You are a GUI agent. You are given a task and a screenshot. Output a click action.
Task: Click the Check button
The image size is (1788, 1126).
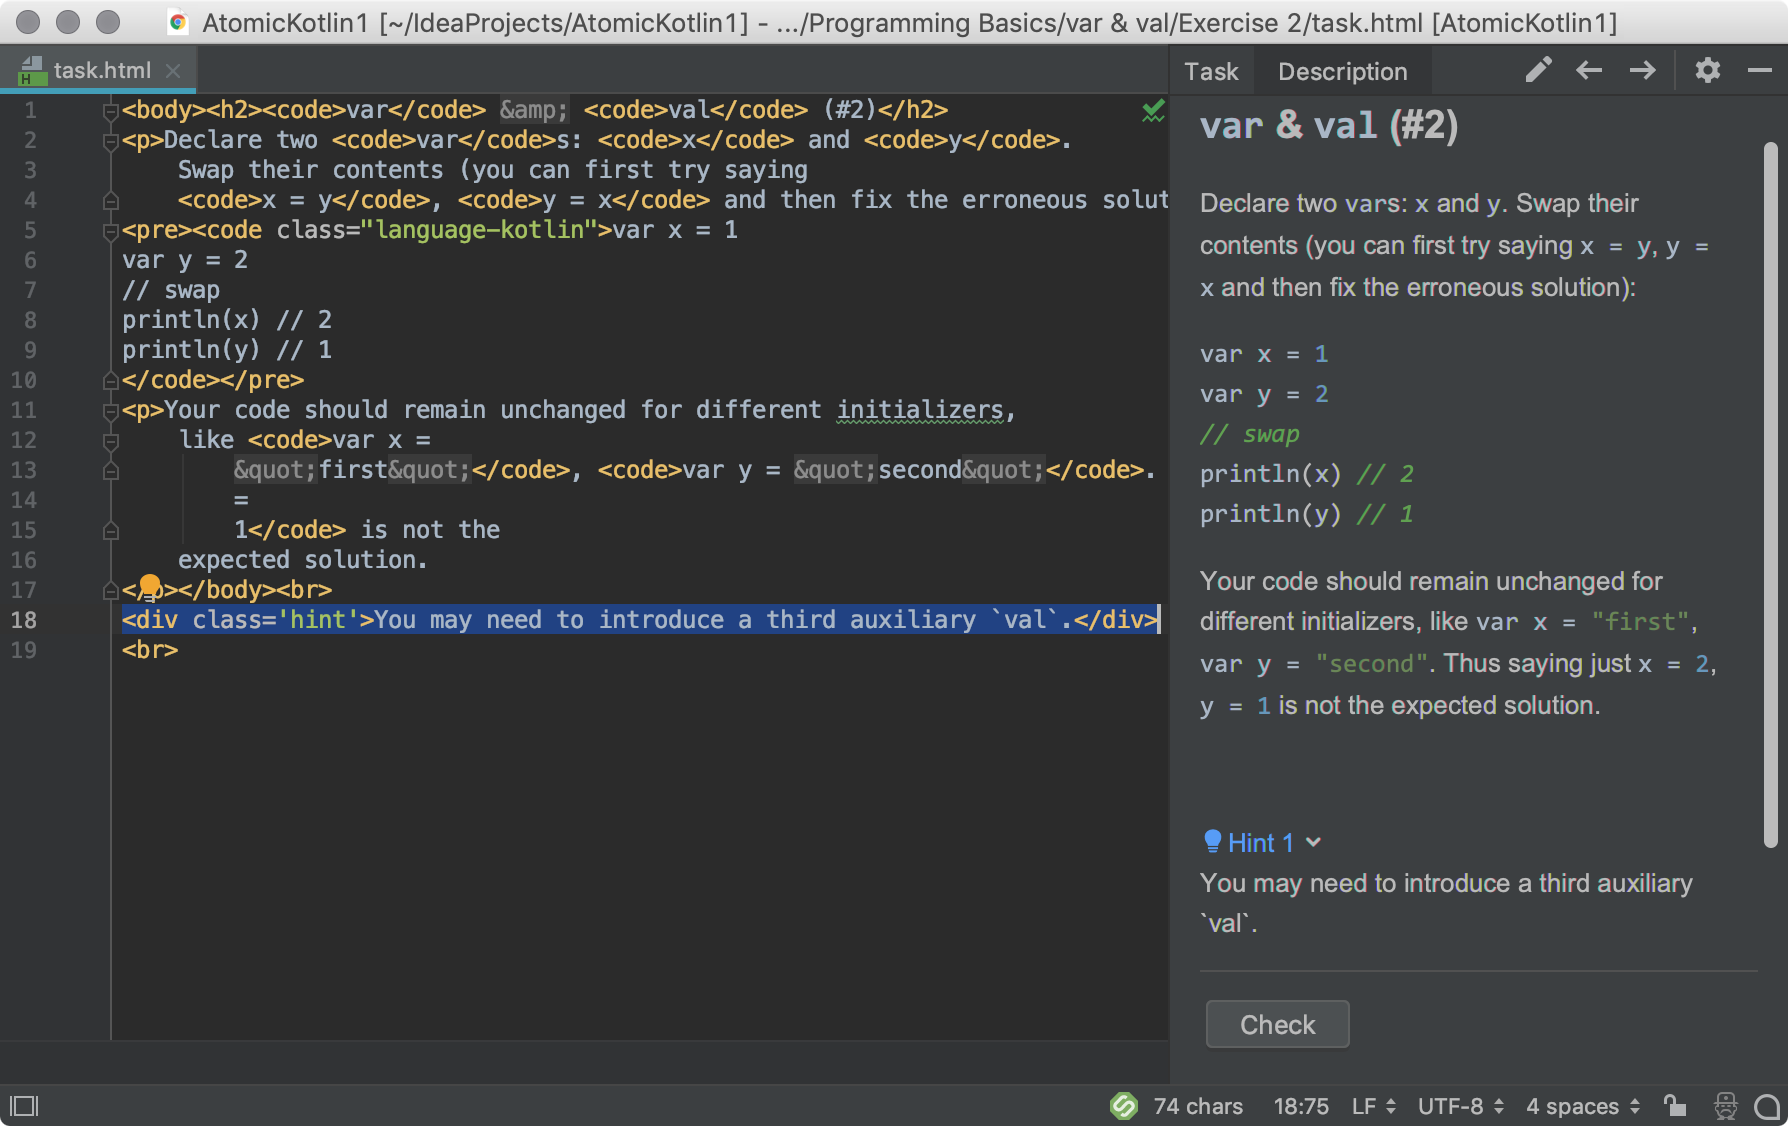coord(1277,1024)
